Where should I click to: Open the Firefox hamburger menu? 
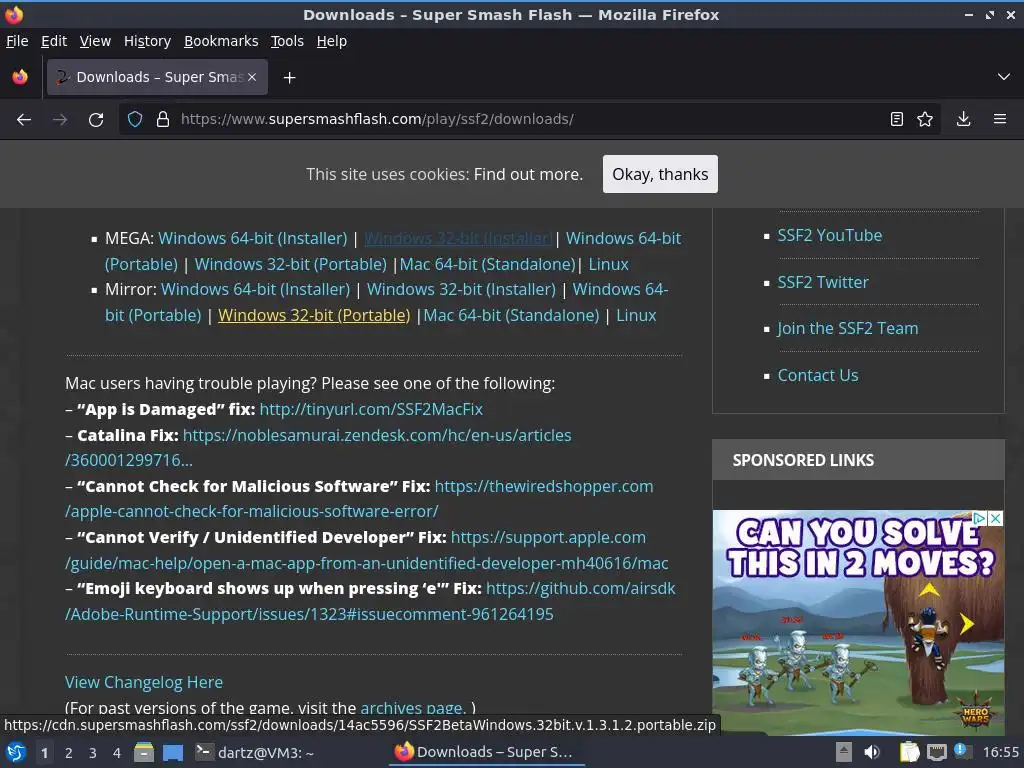tap(1000, 119)
